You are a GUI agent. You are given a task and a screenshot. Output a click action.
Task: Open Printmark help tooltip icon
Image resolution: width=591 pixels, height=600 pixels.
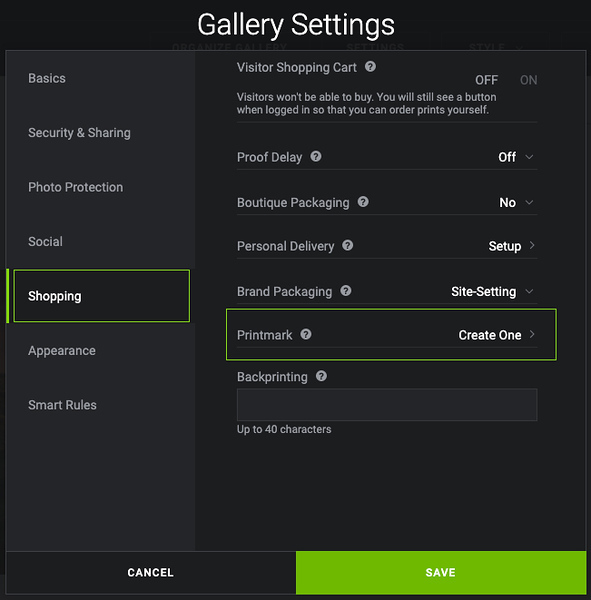[306, 334]
